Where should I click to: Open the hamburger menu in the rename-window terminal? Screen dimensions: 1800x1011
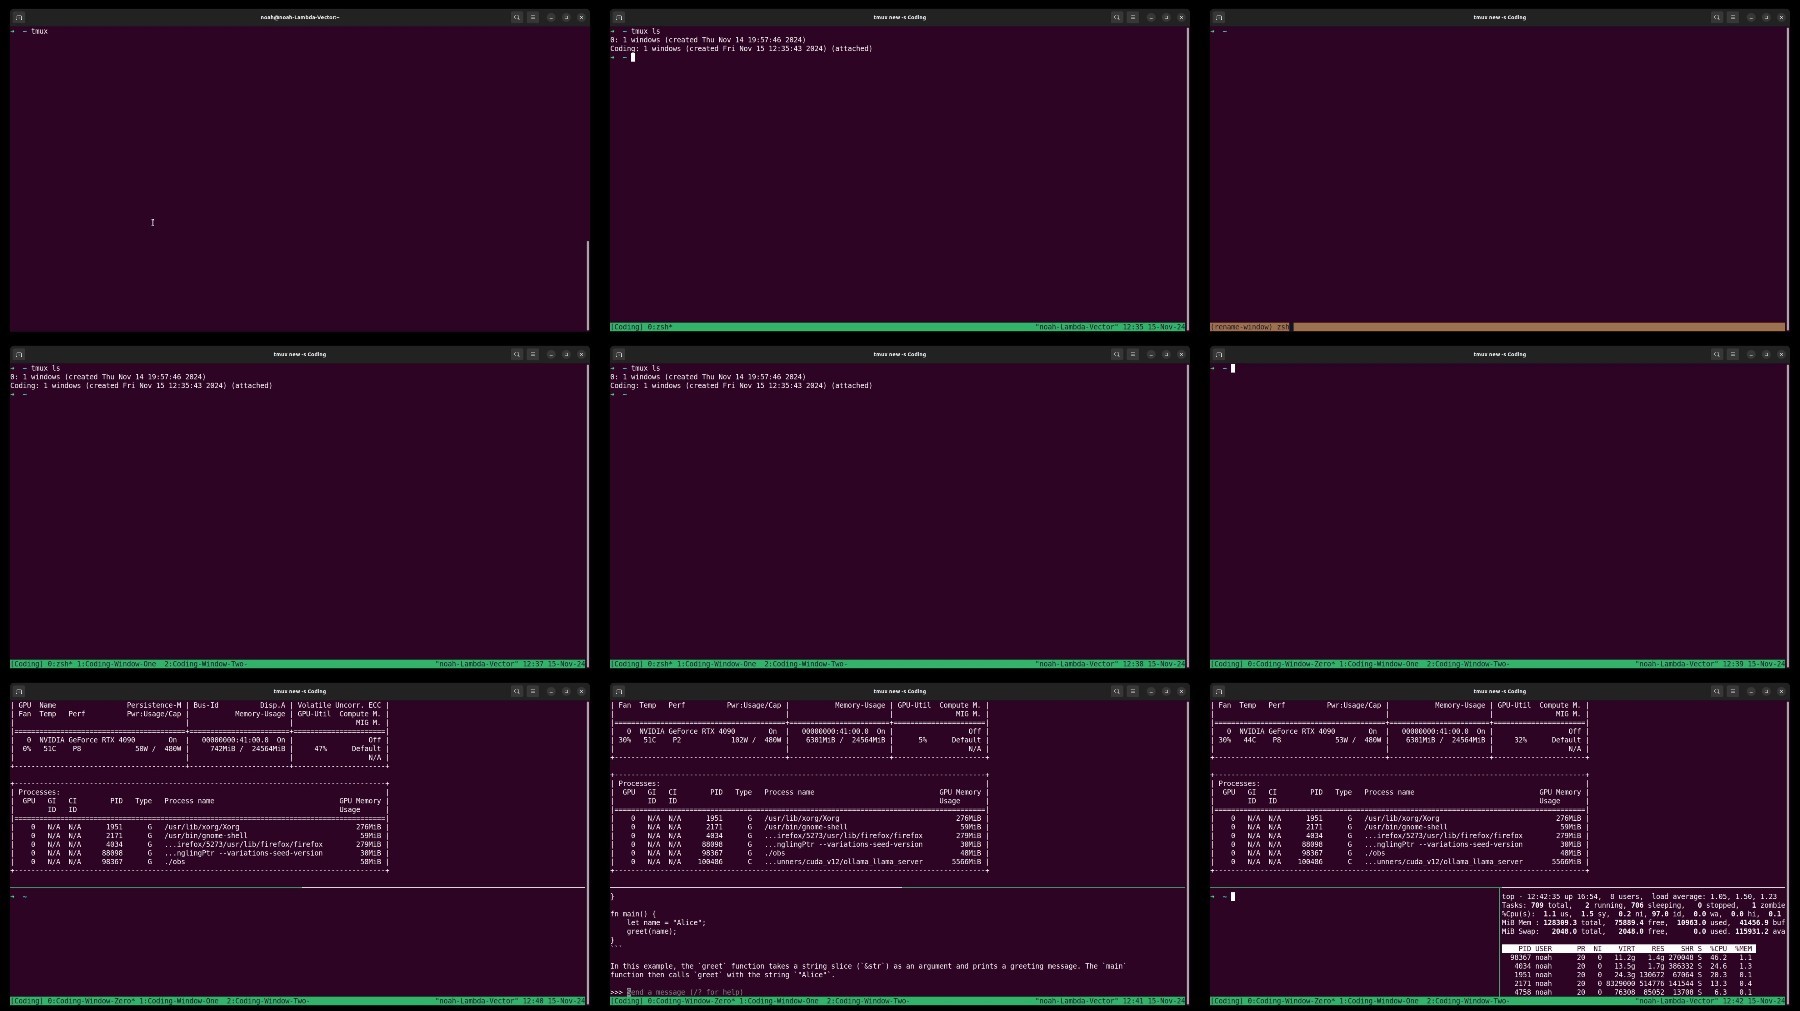click(1733, 17)
